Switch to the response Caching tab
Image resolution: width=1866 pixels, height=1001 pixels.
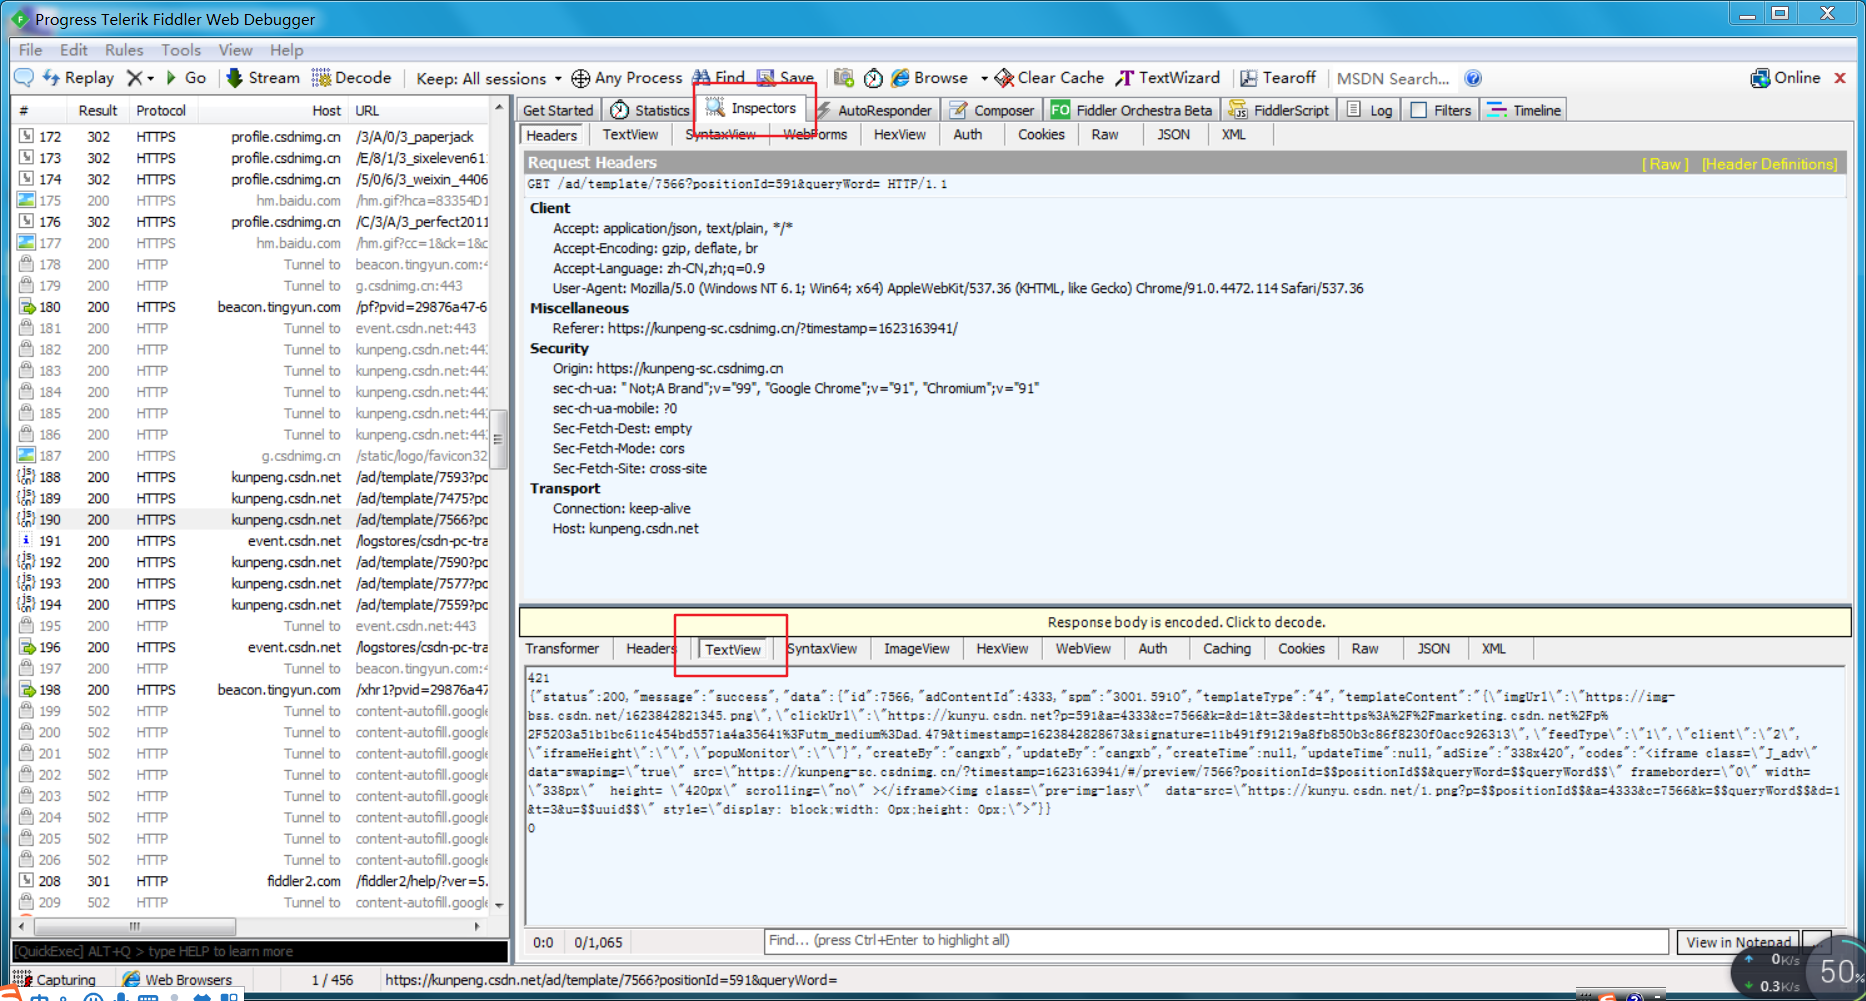(1227, 649)
